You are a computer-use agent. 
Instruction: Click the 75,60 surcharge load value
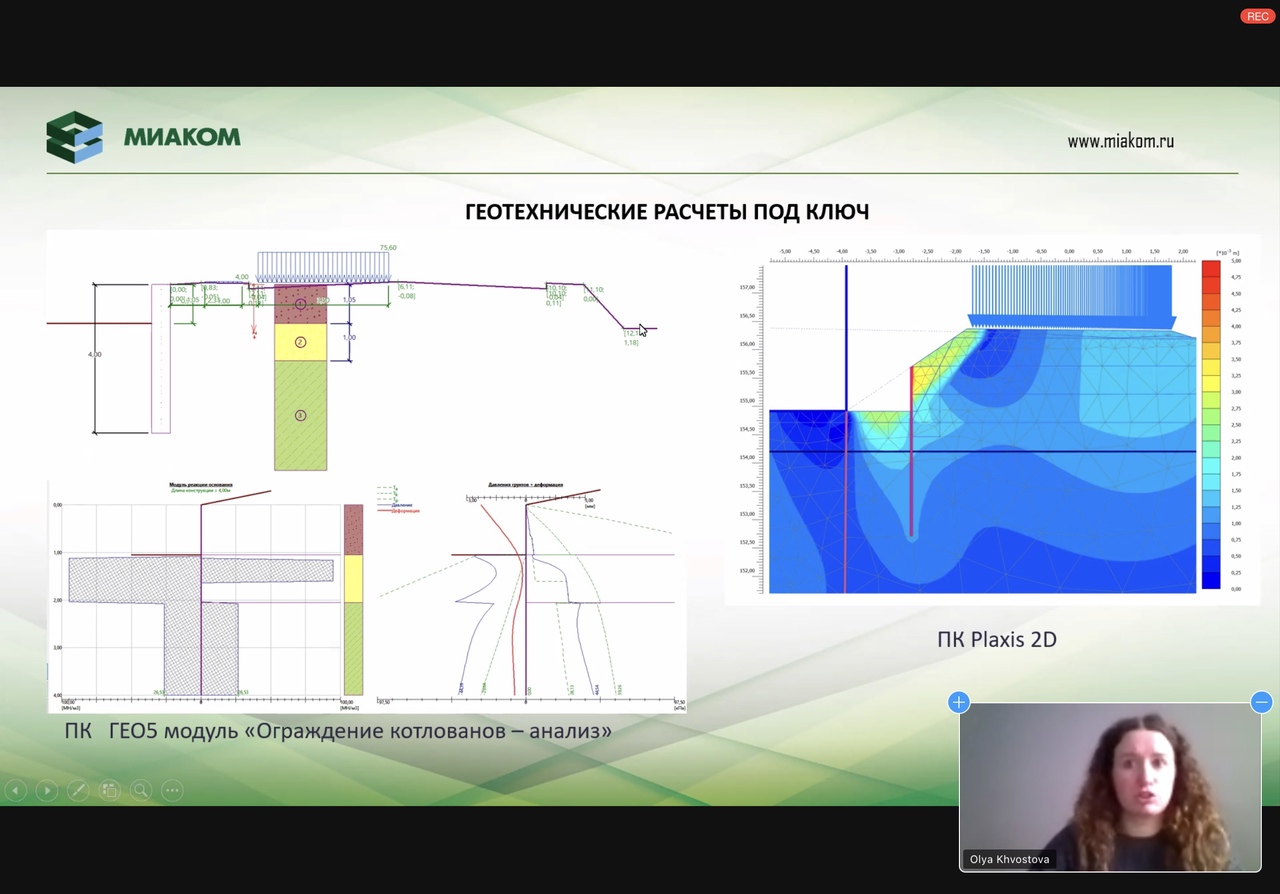pos(387,248)
